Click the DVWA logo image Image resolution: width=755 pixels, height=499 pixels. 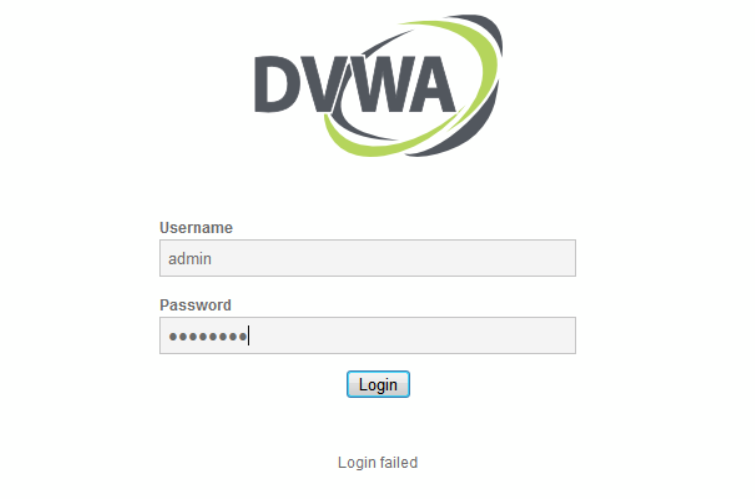(x=379, y=85)
